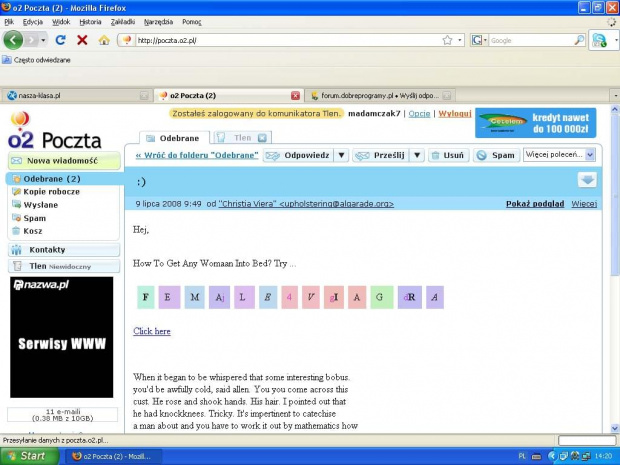Open Kontakty panel
The width and height of the screenshot is (620, 465).
pyautogui.click(x=64, y=250)
